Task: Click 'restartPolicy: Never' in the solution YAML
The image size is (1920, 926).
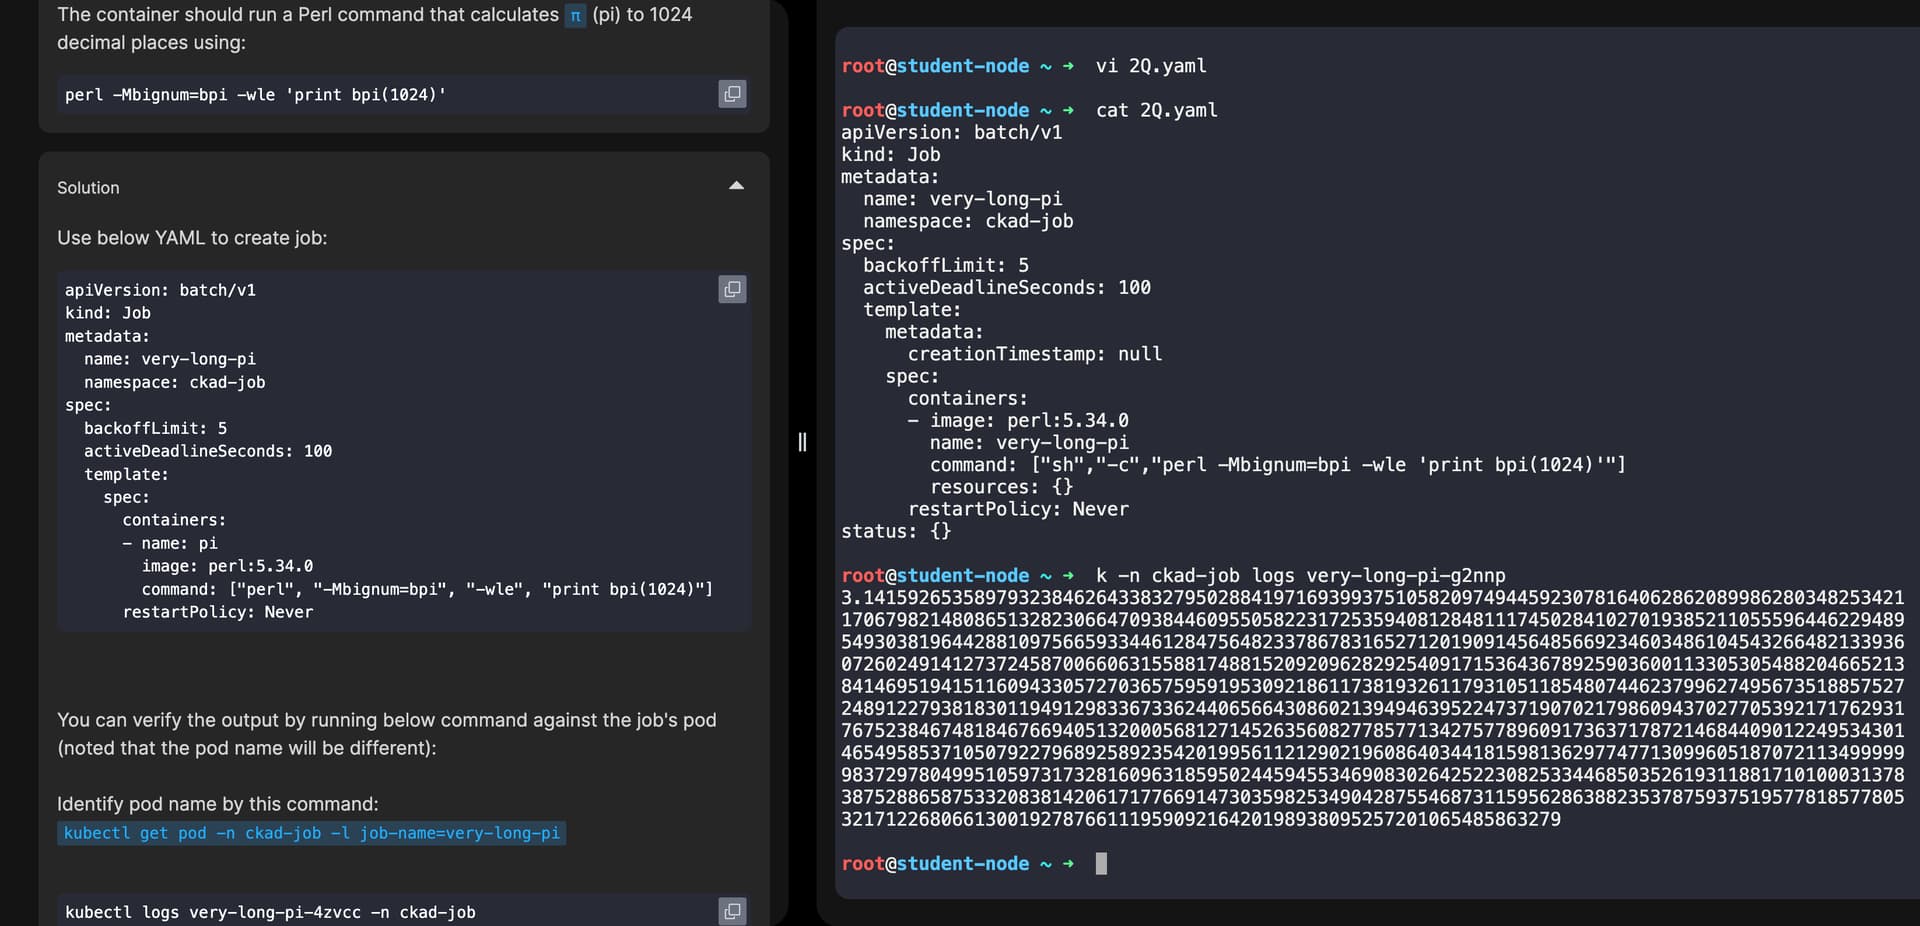Action: (218, 612)
